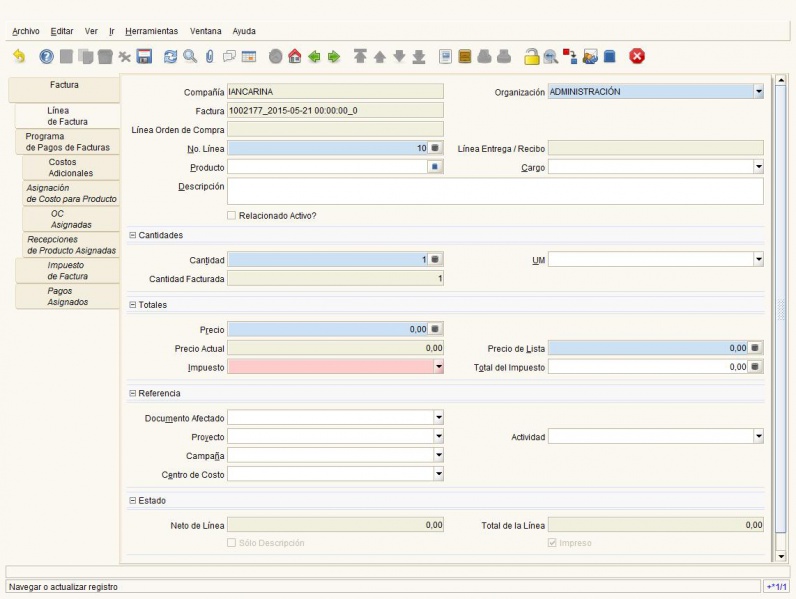Open the Herramientas menu
The image size is (796, 599).
(151, 31)
